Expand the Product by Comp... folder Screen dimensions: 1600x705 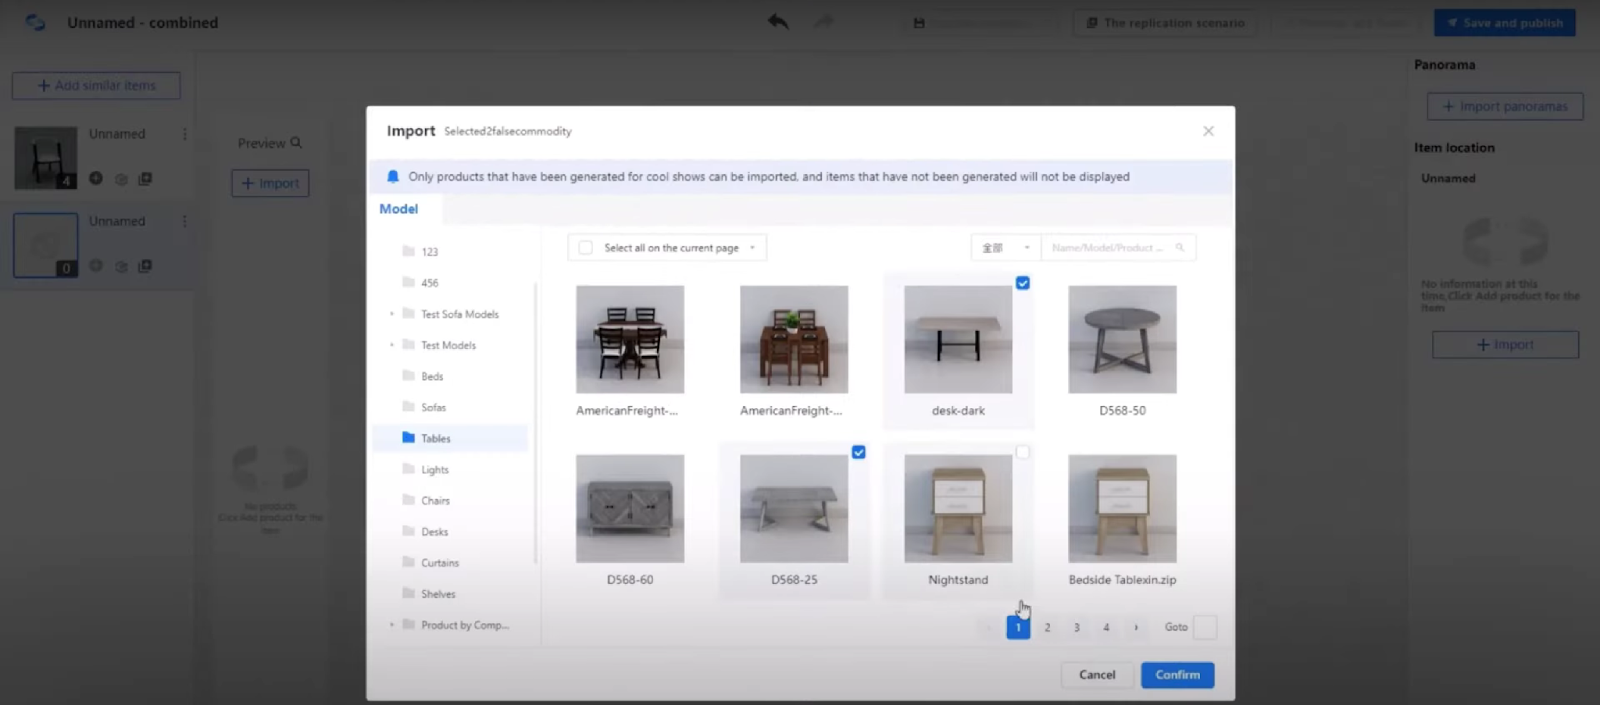click(392, 625)
